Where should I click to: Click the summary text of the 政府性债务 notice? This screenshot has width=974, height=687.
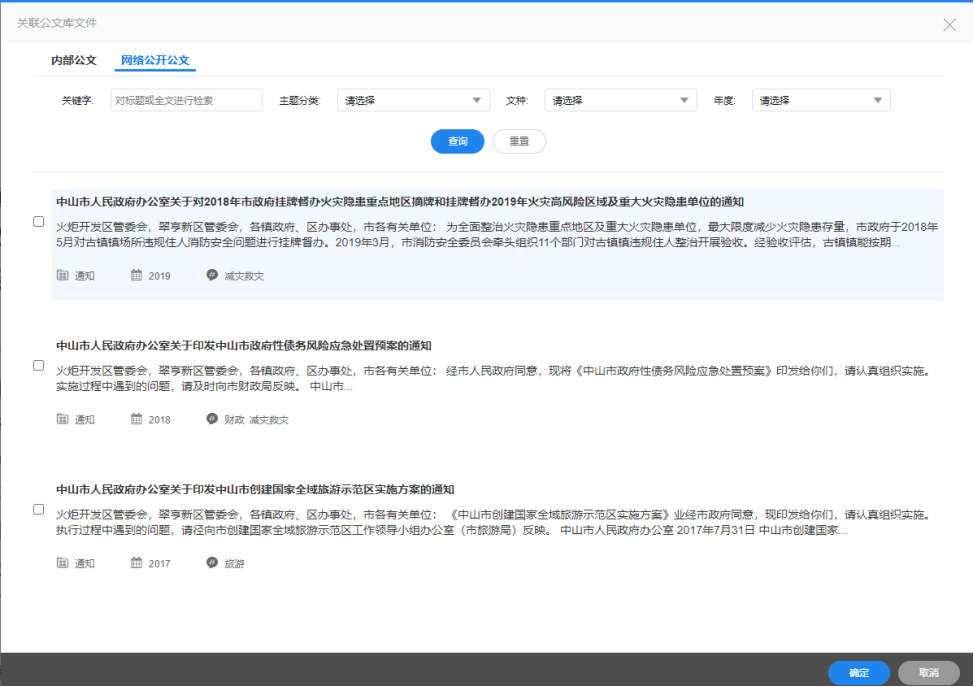pyautogui.click(x=494, y=378)
